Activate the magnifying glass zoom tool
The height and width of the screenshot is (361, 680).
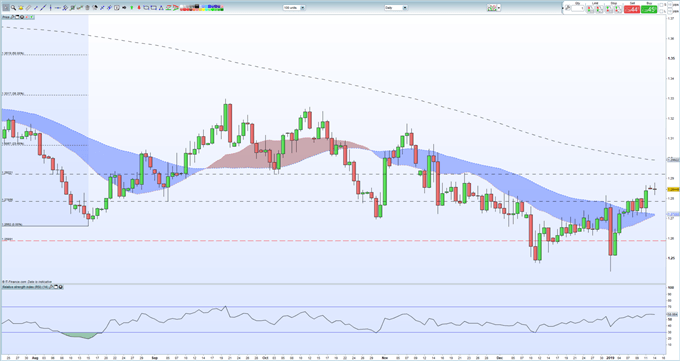[13, 7]
